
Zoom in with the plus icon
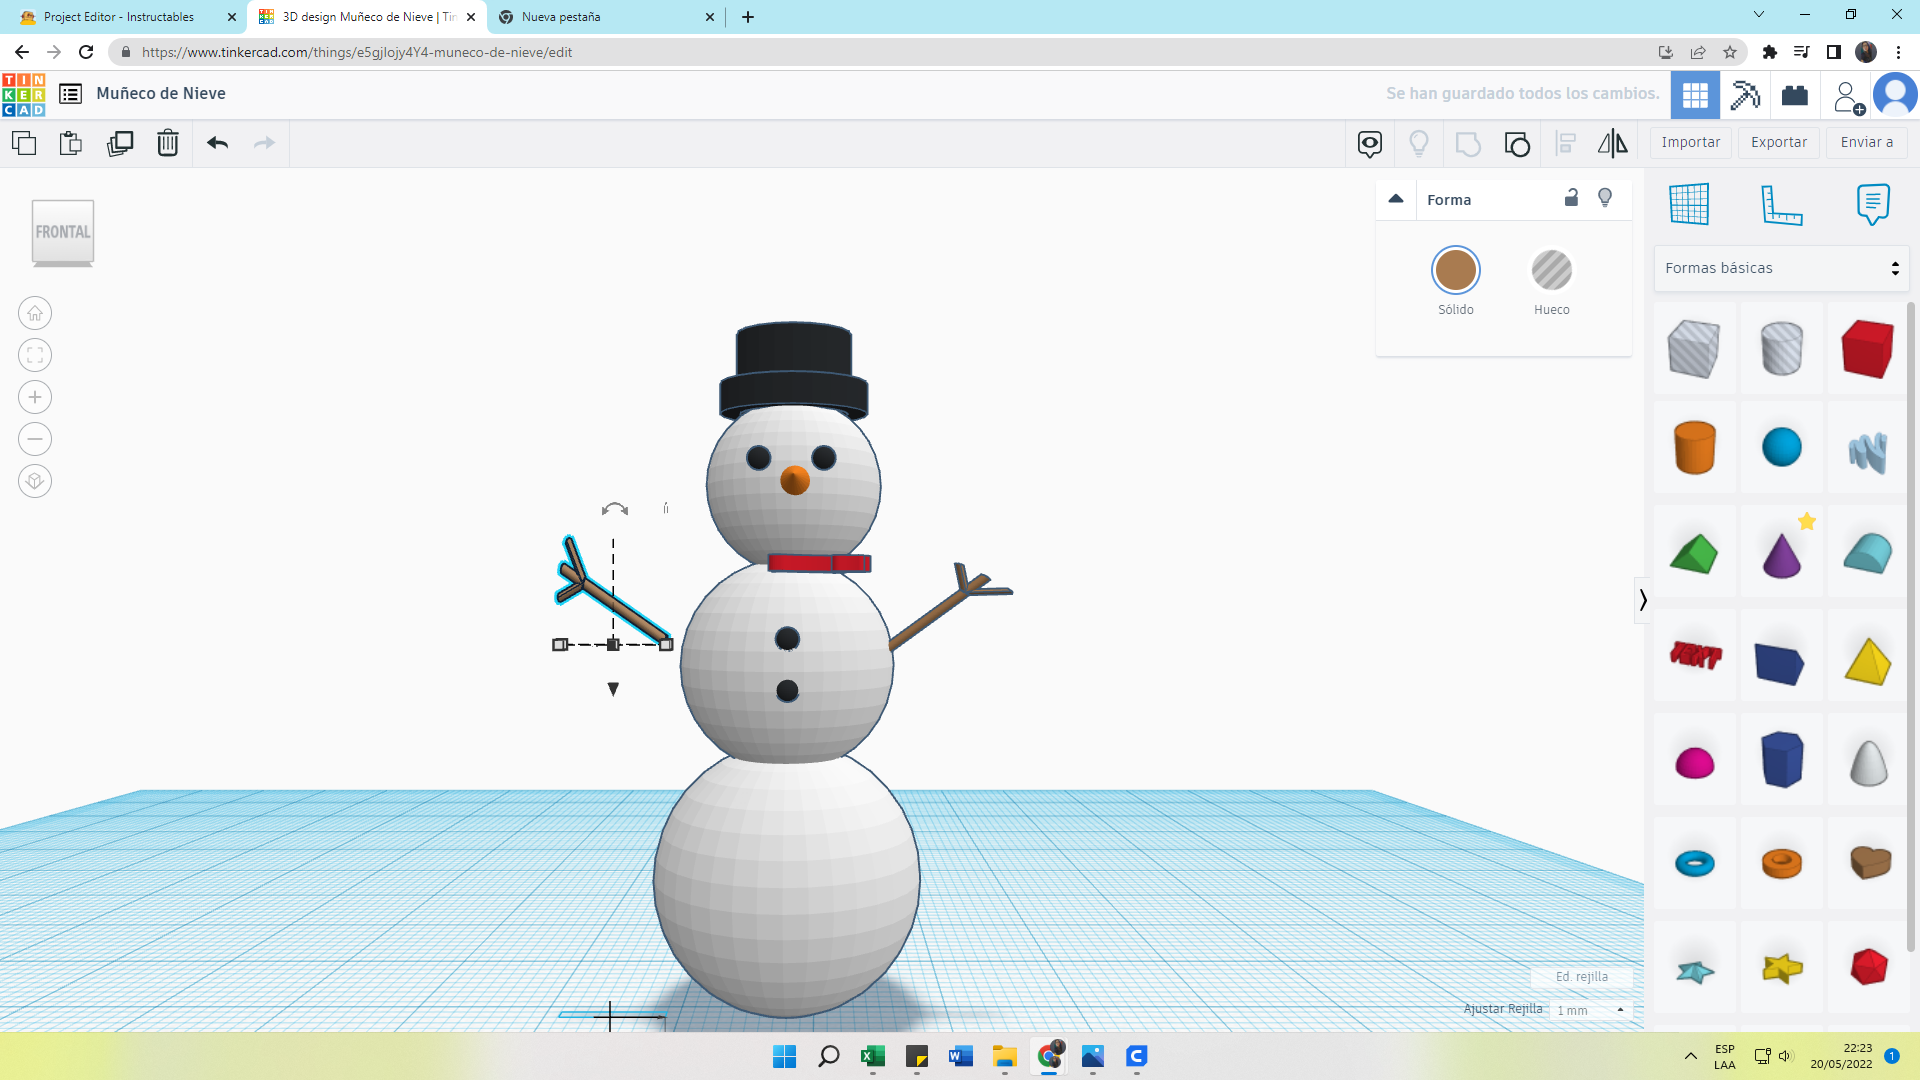tap(35, 397)
